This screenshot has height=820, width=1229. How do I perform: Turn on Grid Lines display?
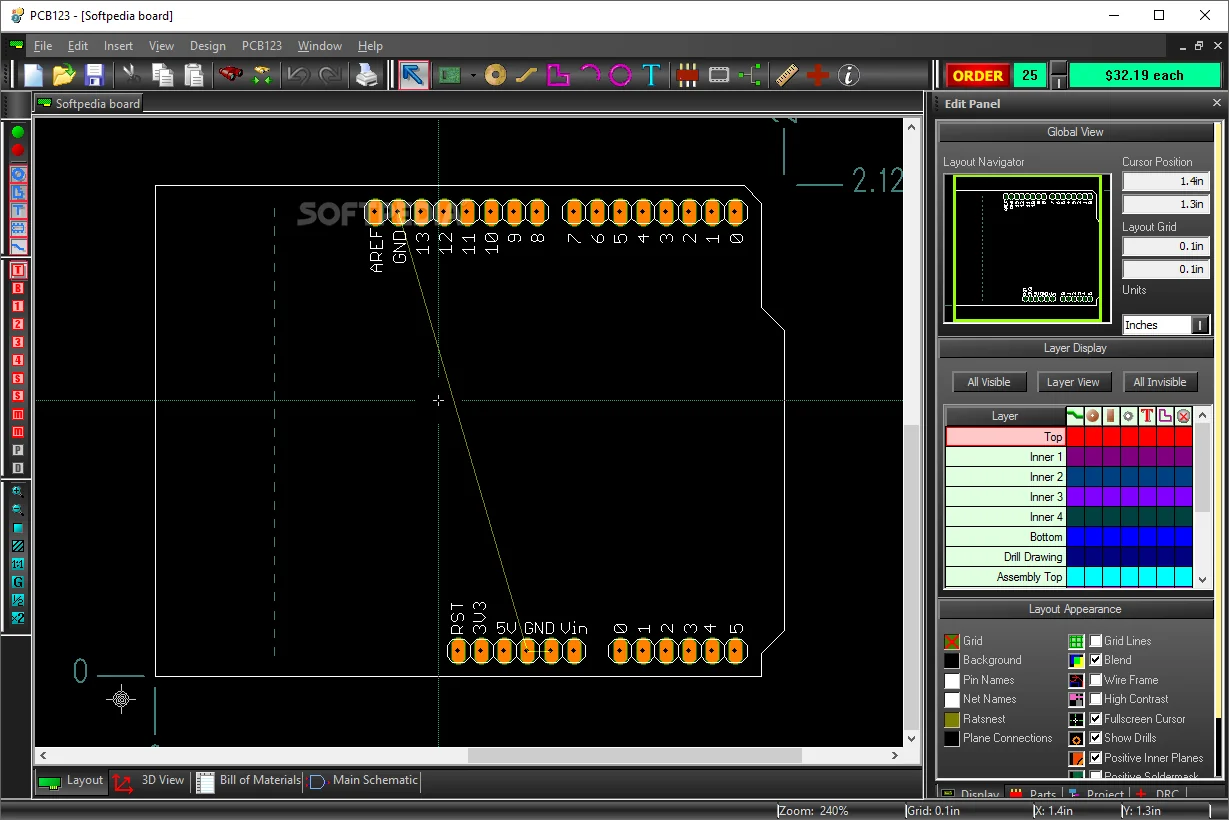1095,641
